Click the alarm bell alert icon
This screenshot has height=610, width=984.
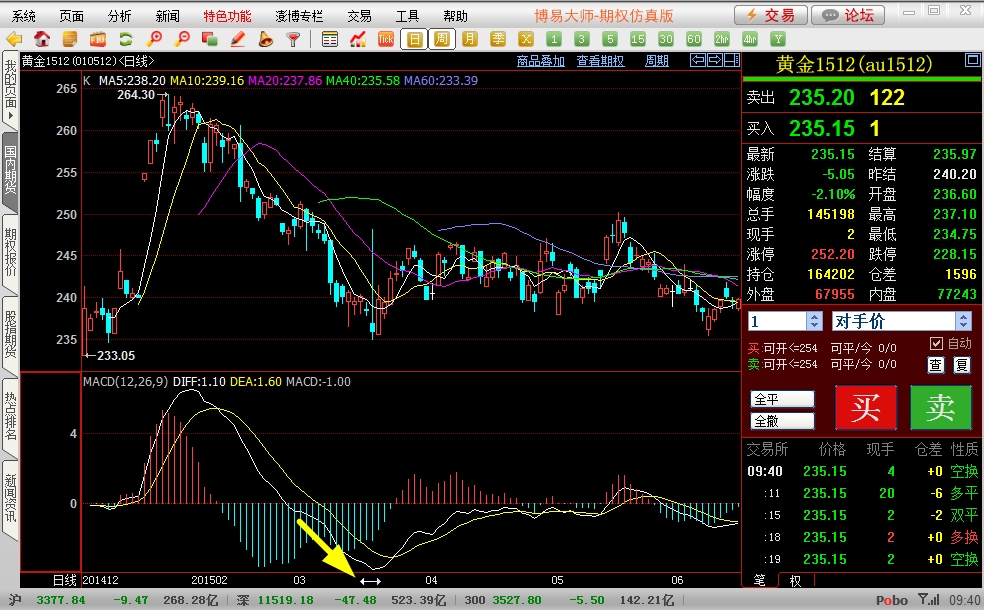266,40
